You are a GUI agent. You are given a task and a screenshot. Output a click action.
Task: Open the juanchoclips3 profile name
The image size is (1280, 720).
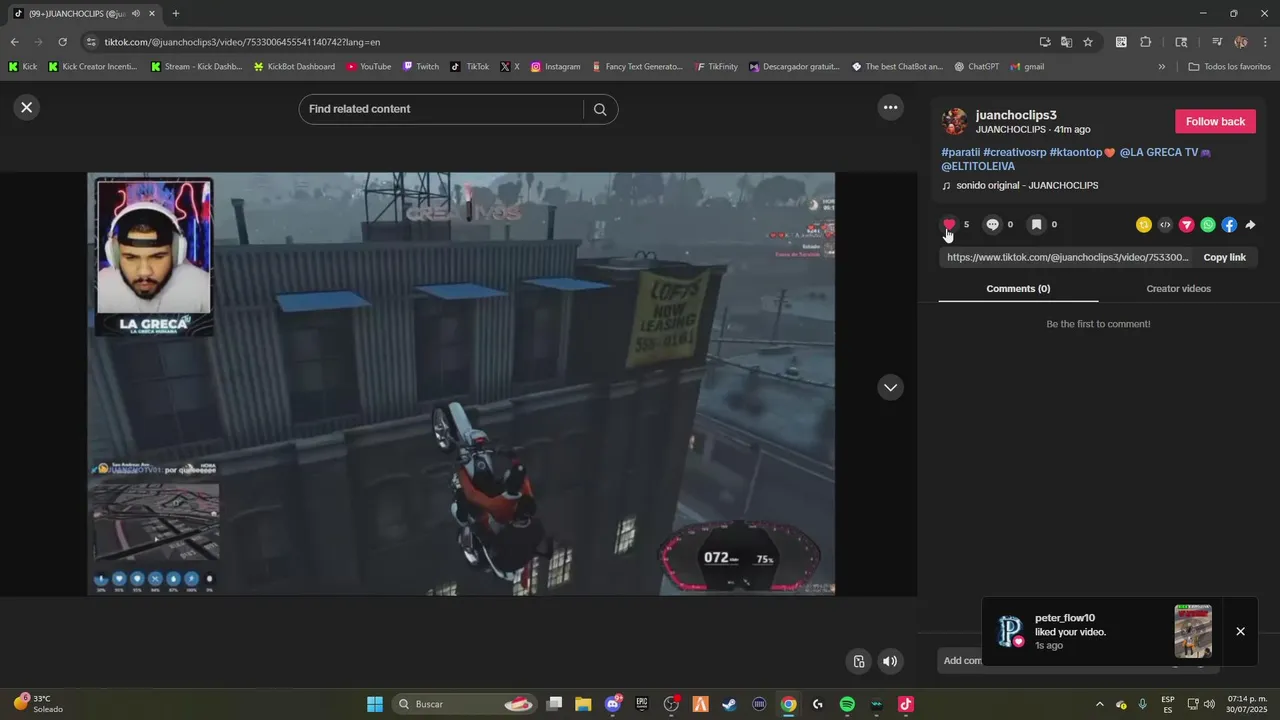pos(1016,115)
